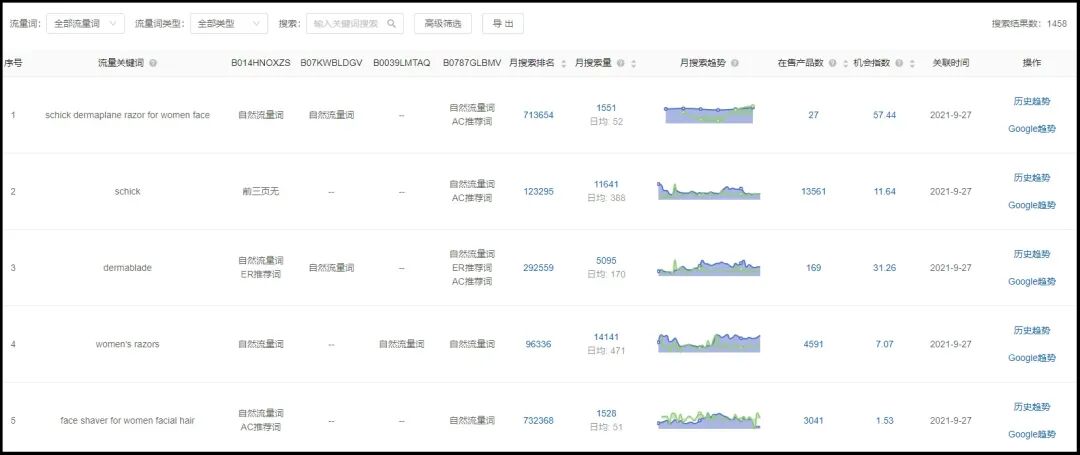Click products count 13561
1080x455 pixels.
tap(813, 191)
